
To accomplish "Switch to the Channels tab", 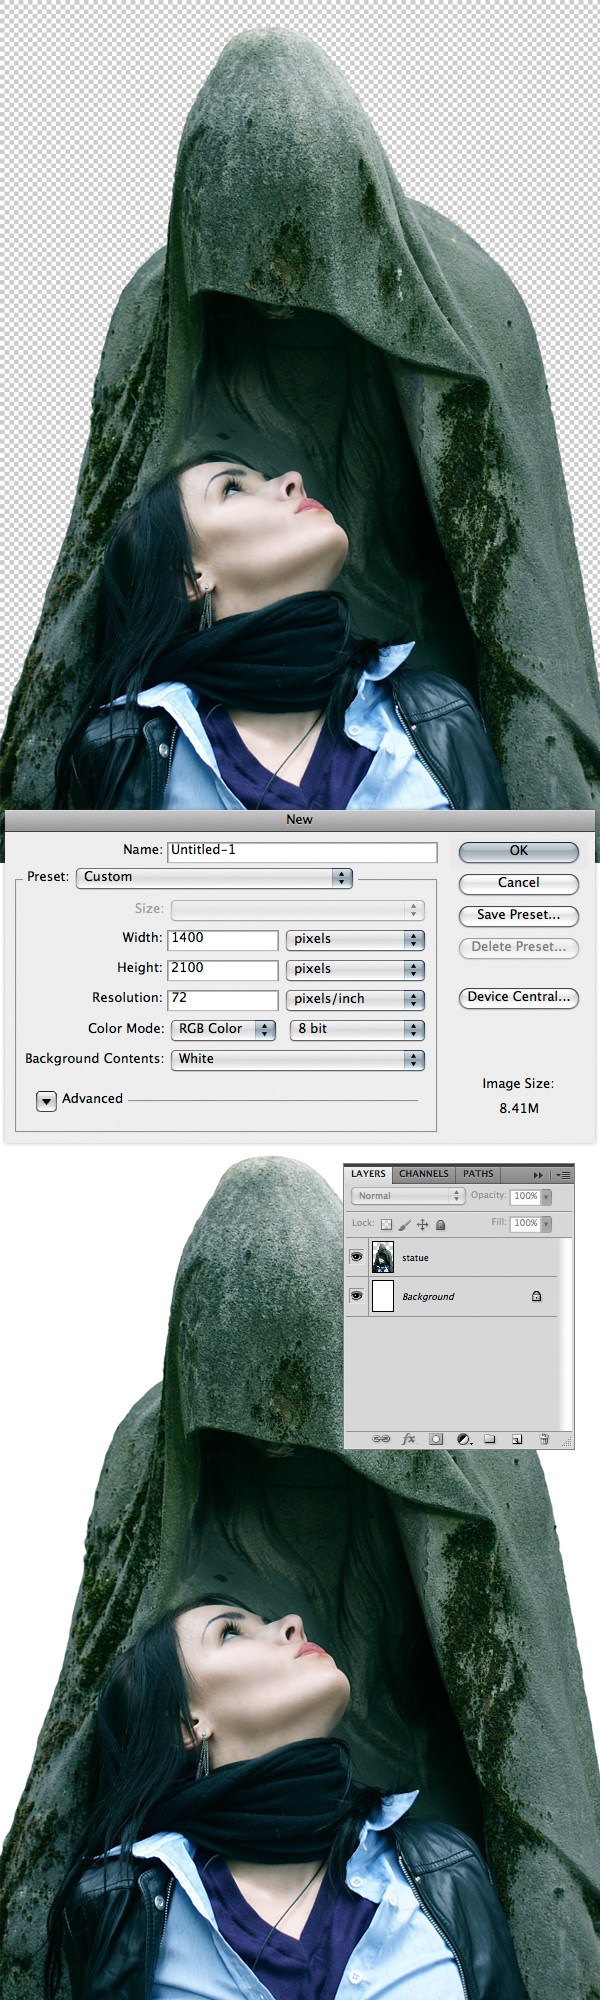I will [423, 1174].
